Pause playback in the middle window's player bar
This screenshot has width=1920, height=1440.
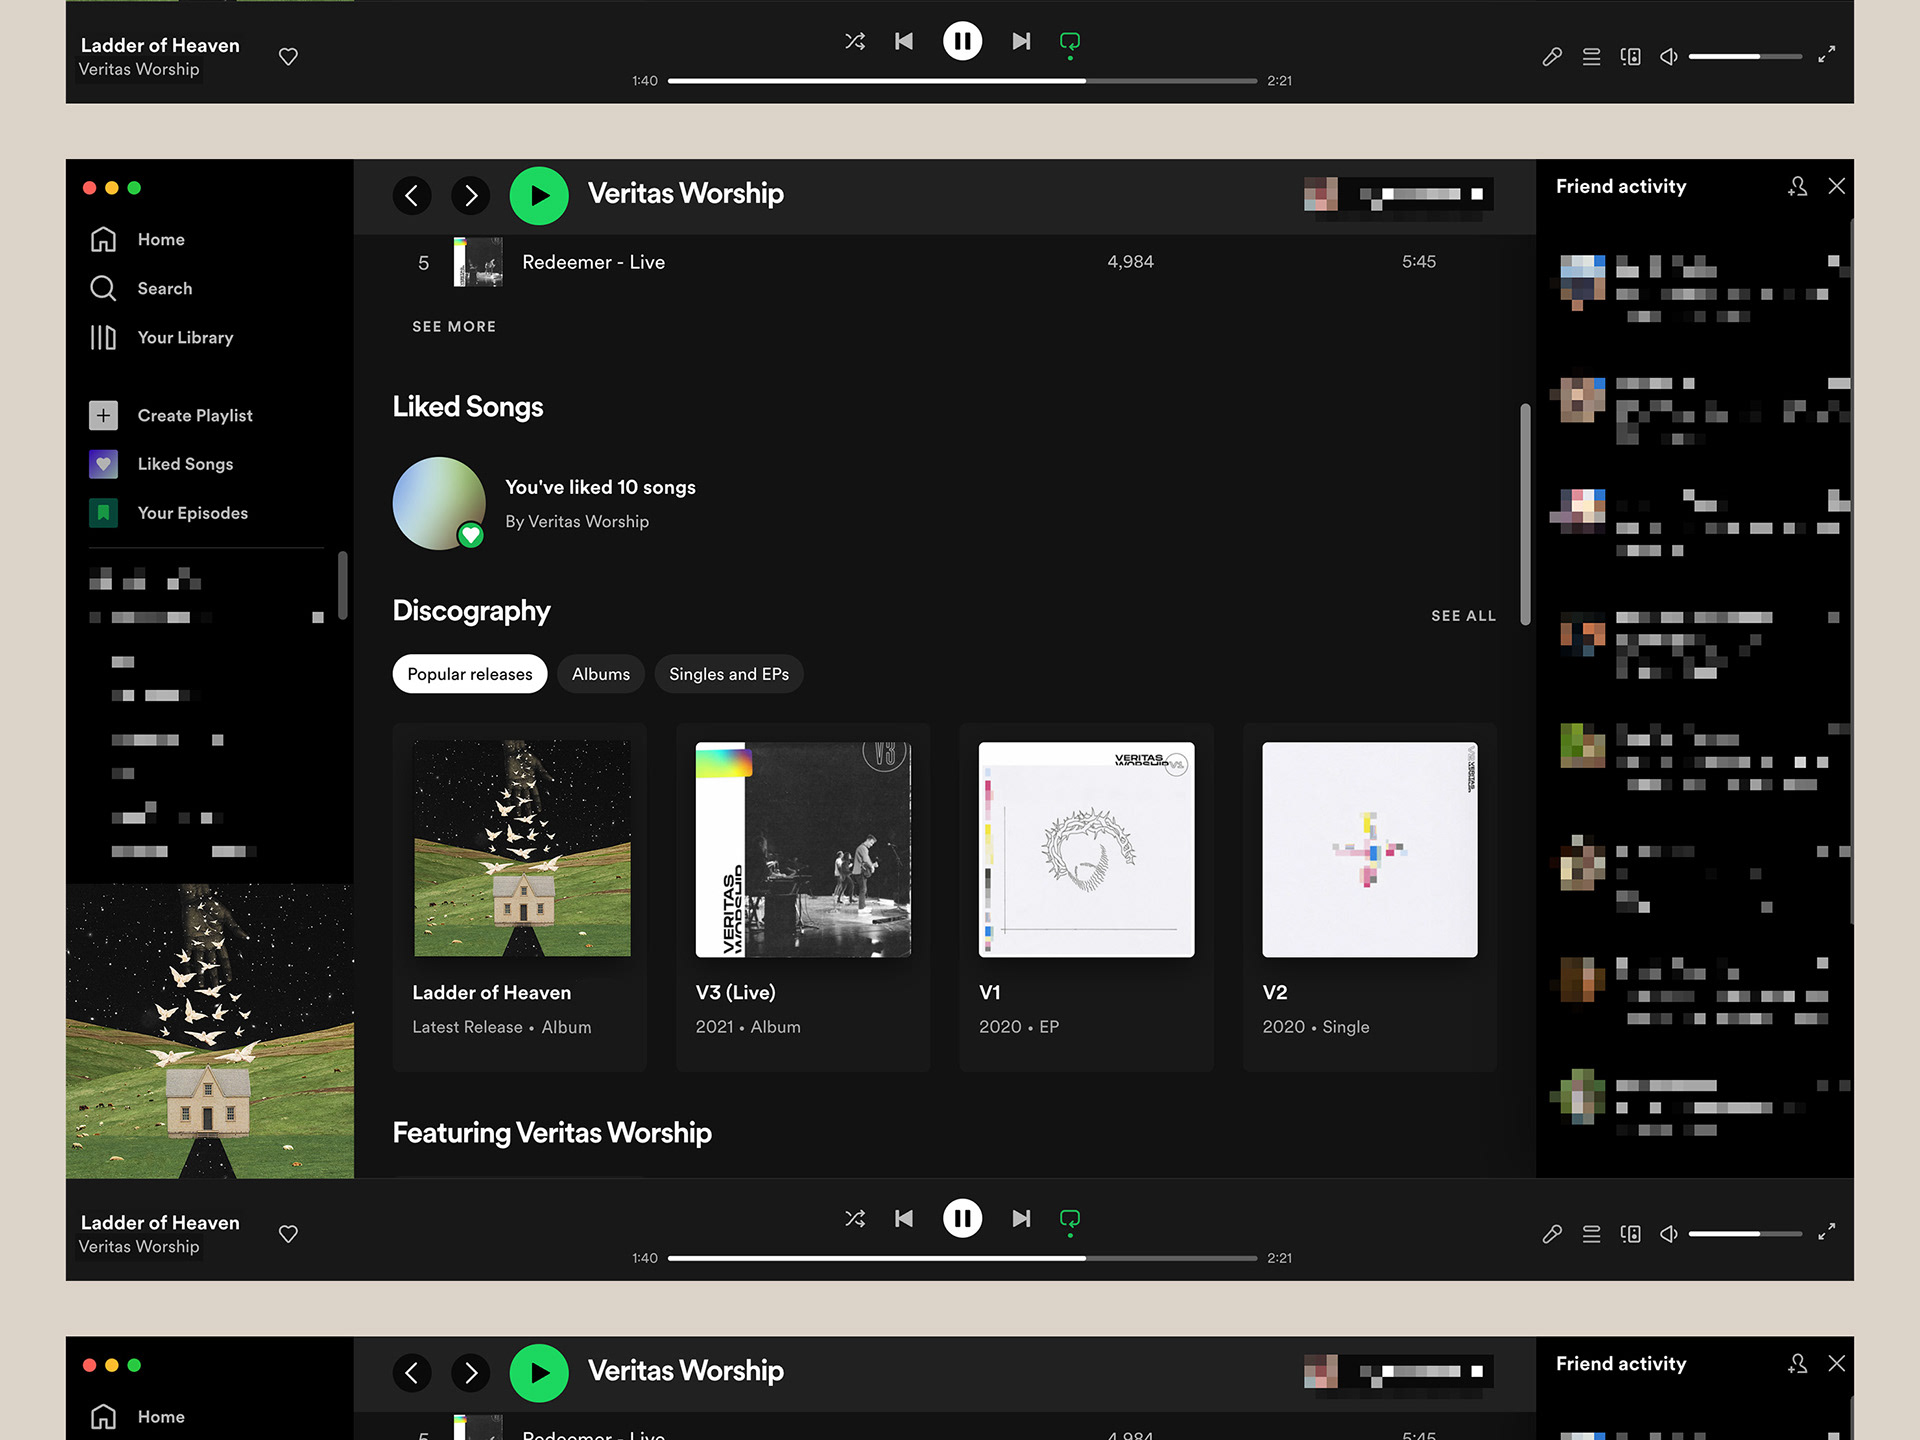coord(963,1219)
